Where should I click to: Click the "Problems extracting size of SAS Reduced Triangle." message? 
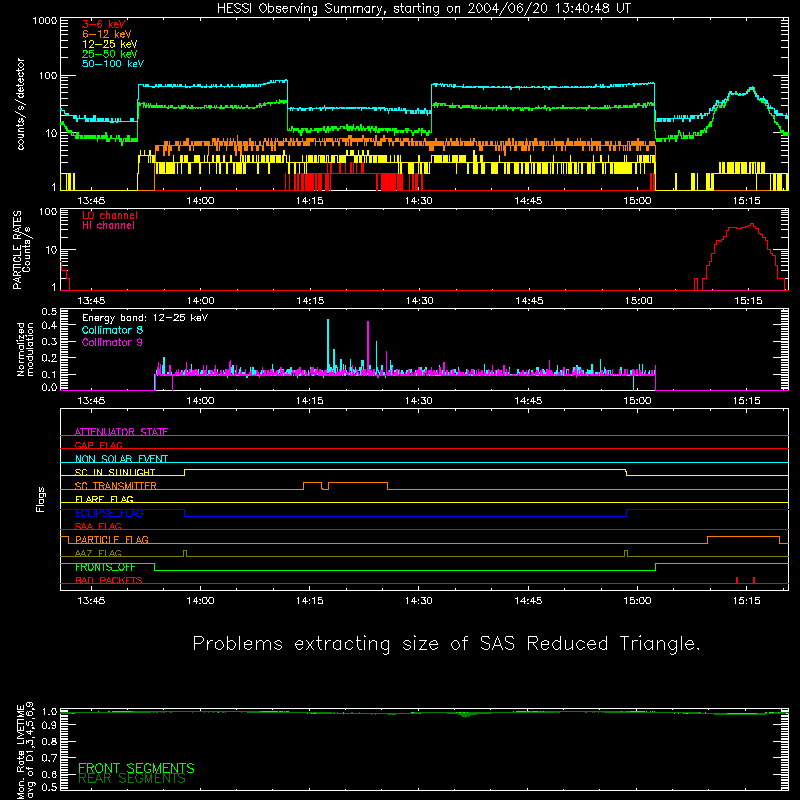point(446,643)
